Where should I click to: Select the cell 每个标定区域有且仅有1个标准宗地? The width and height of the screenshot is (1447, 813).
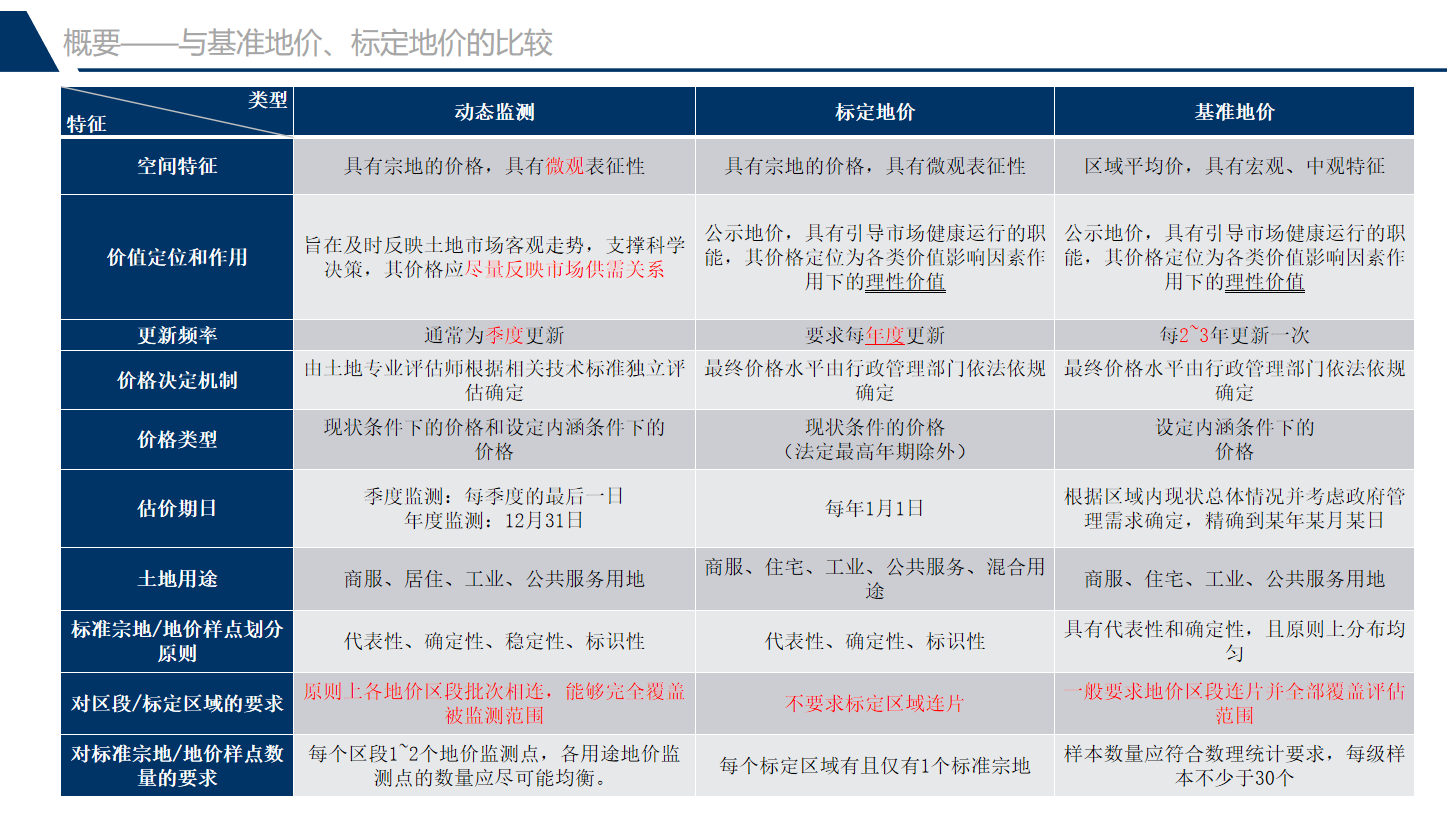[875, 766]
